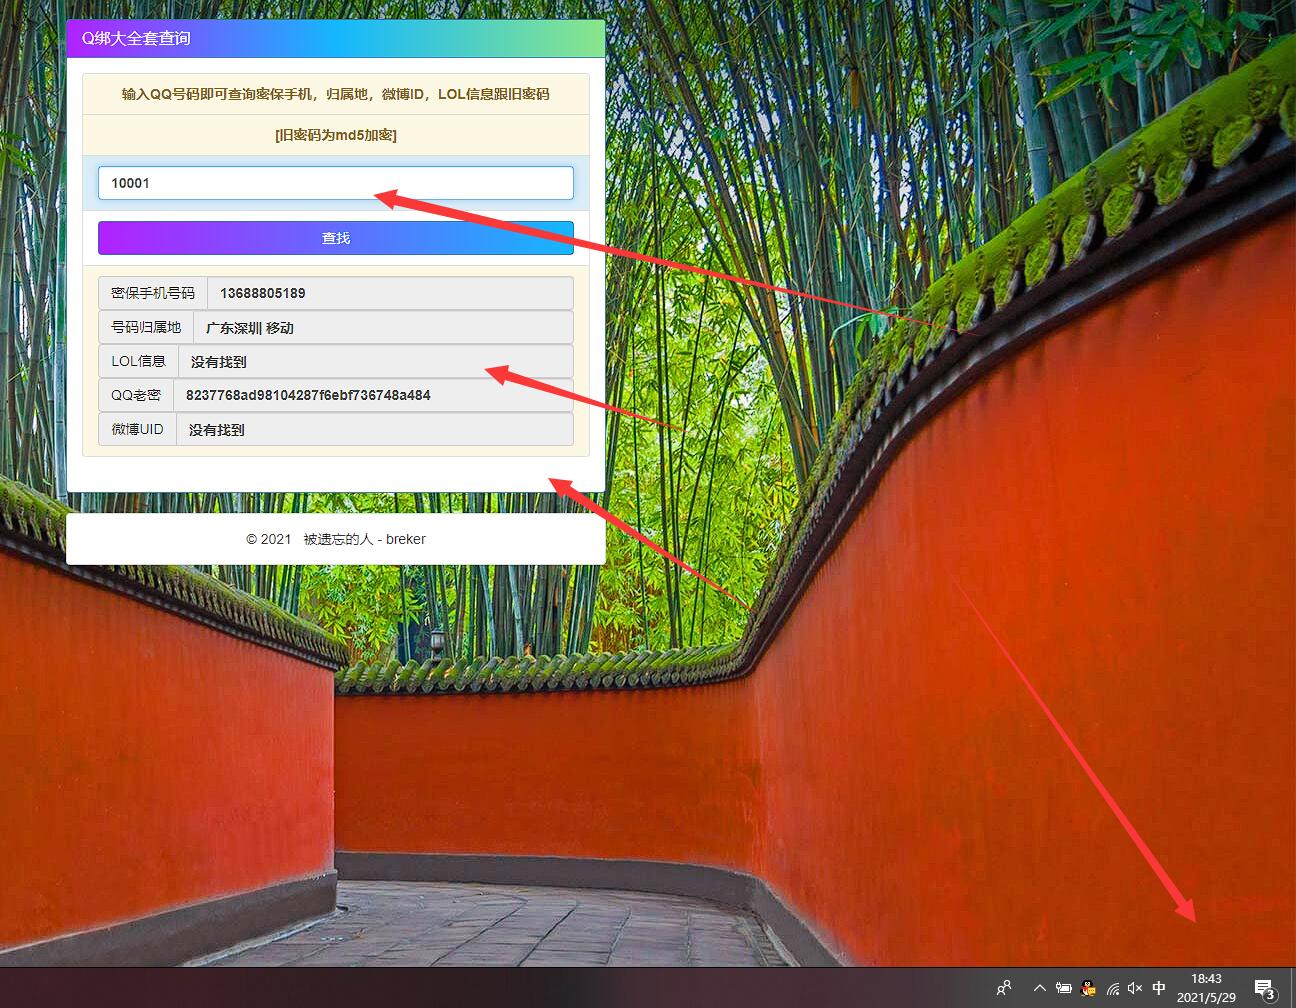Click the 密保手机号码 label
Image resolution: width=1296 pixels, height=1008 pixels.
[153, 293]
